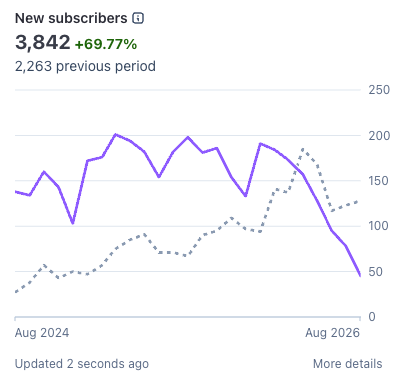
Task: Click the 150 y-axis label
Action: [x=378, y=181]
